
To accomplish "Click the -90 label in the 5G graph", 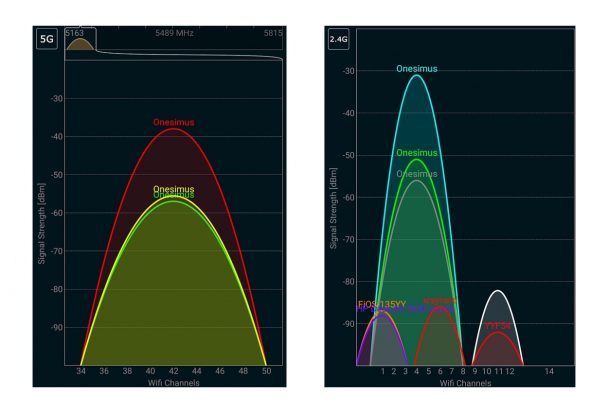I will [57, 327].
